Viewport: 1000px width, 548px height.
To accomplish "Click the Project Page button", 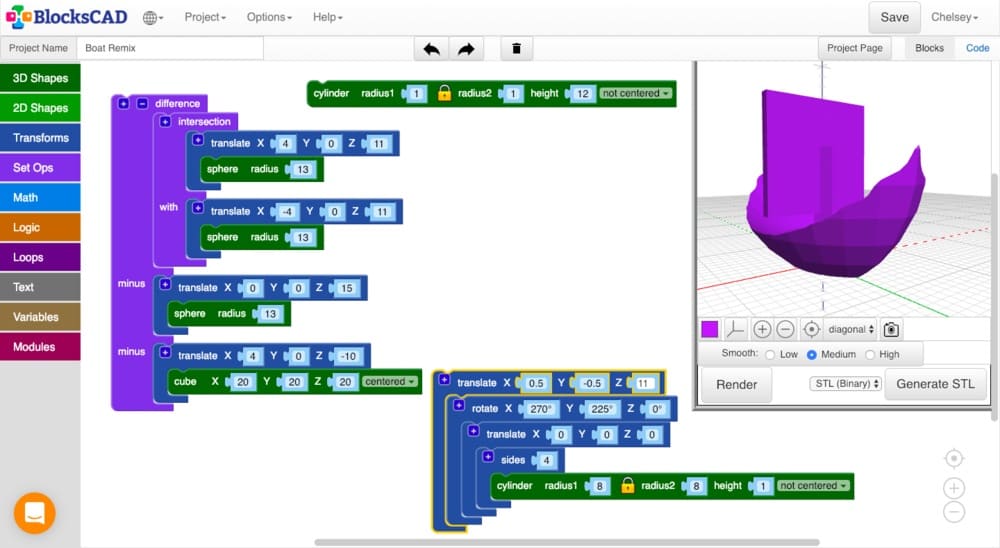I will (x=855, y=48).
